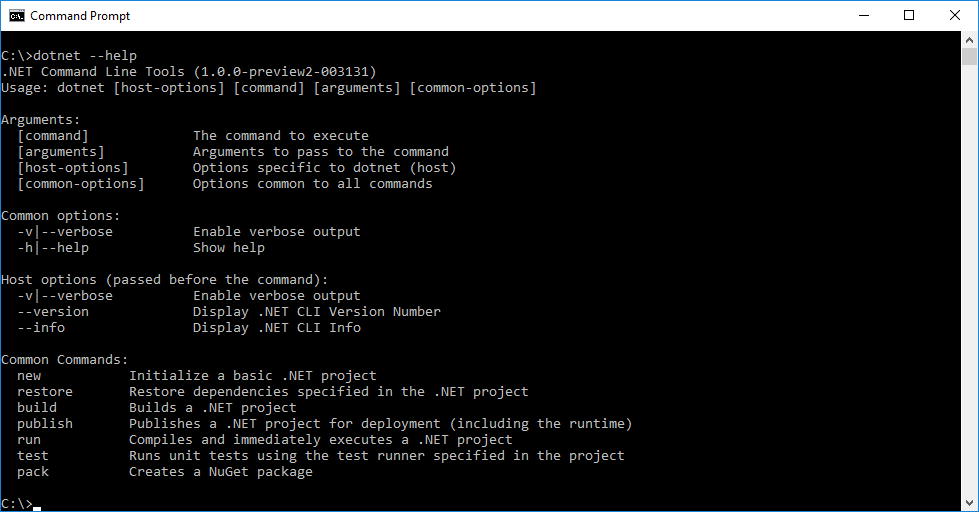Click the "build" command name
The width and height of the screenshot is (979, 512).
coord(37,408)
